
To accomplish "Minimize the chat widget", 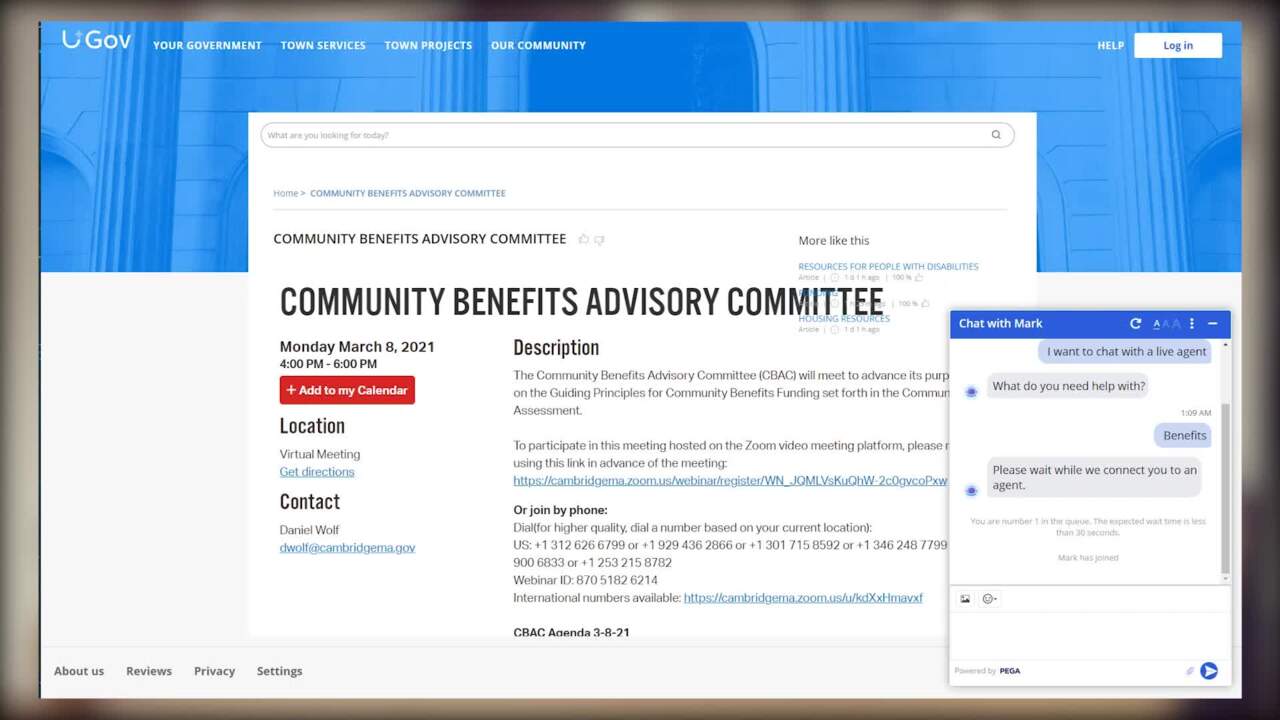I will [x=1213, y=324].
